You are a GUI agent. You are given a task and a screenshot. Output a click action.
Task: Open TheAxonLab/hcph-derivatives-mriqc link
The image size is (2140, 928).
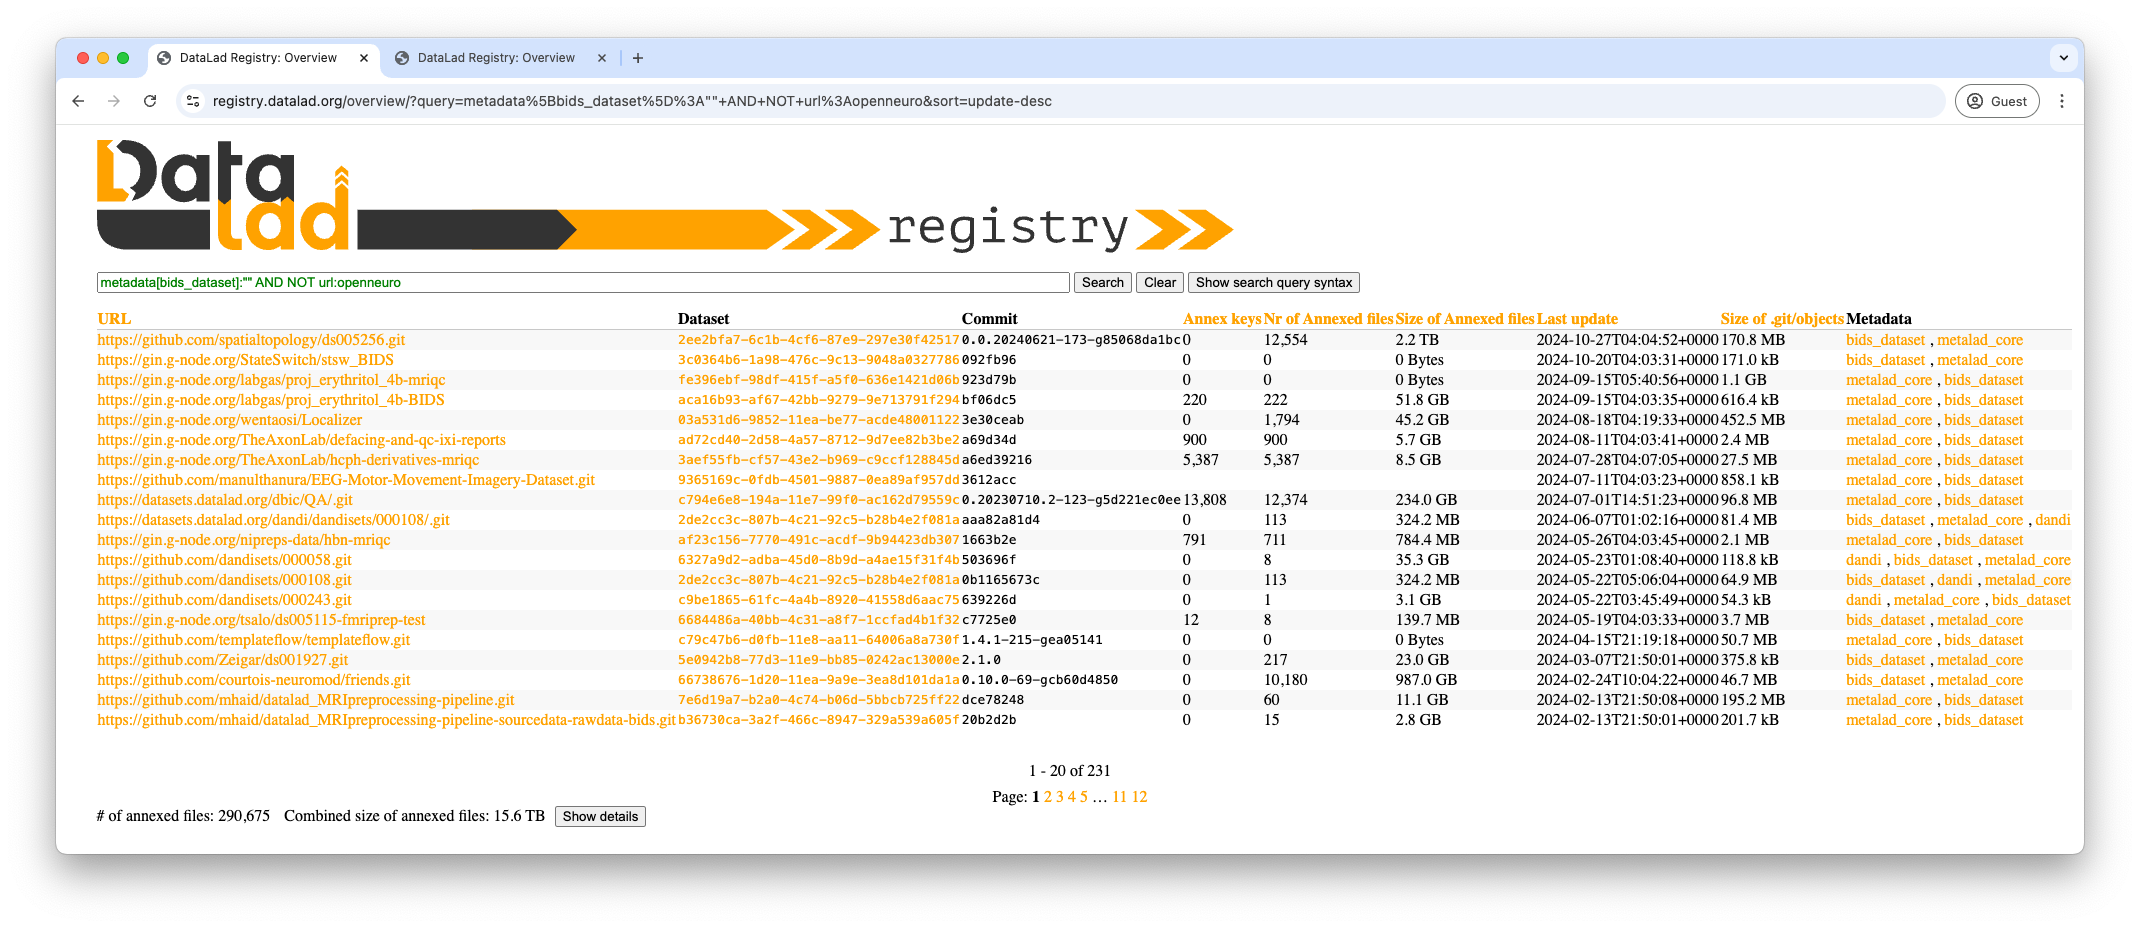(x=288, y=460)
